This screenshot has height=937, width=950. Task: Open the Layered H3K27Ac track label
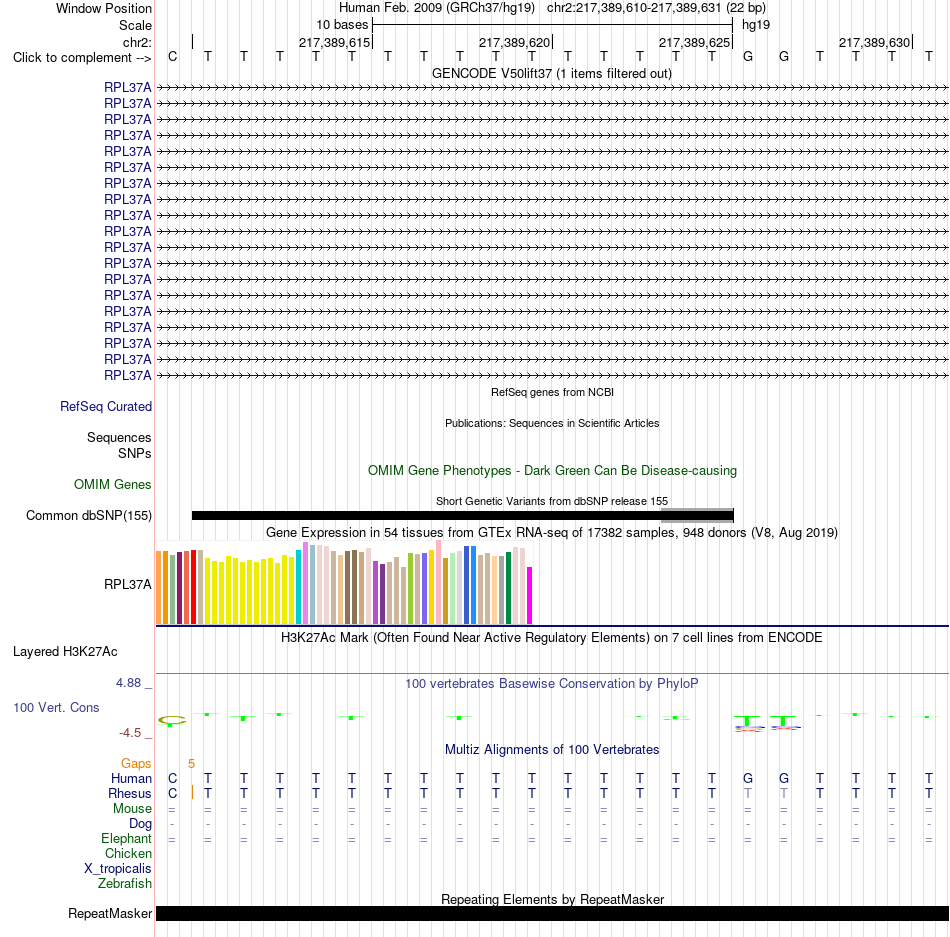click(x=65, y=652)
